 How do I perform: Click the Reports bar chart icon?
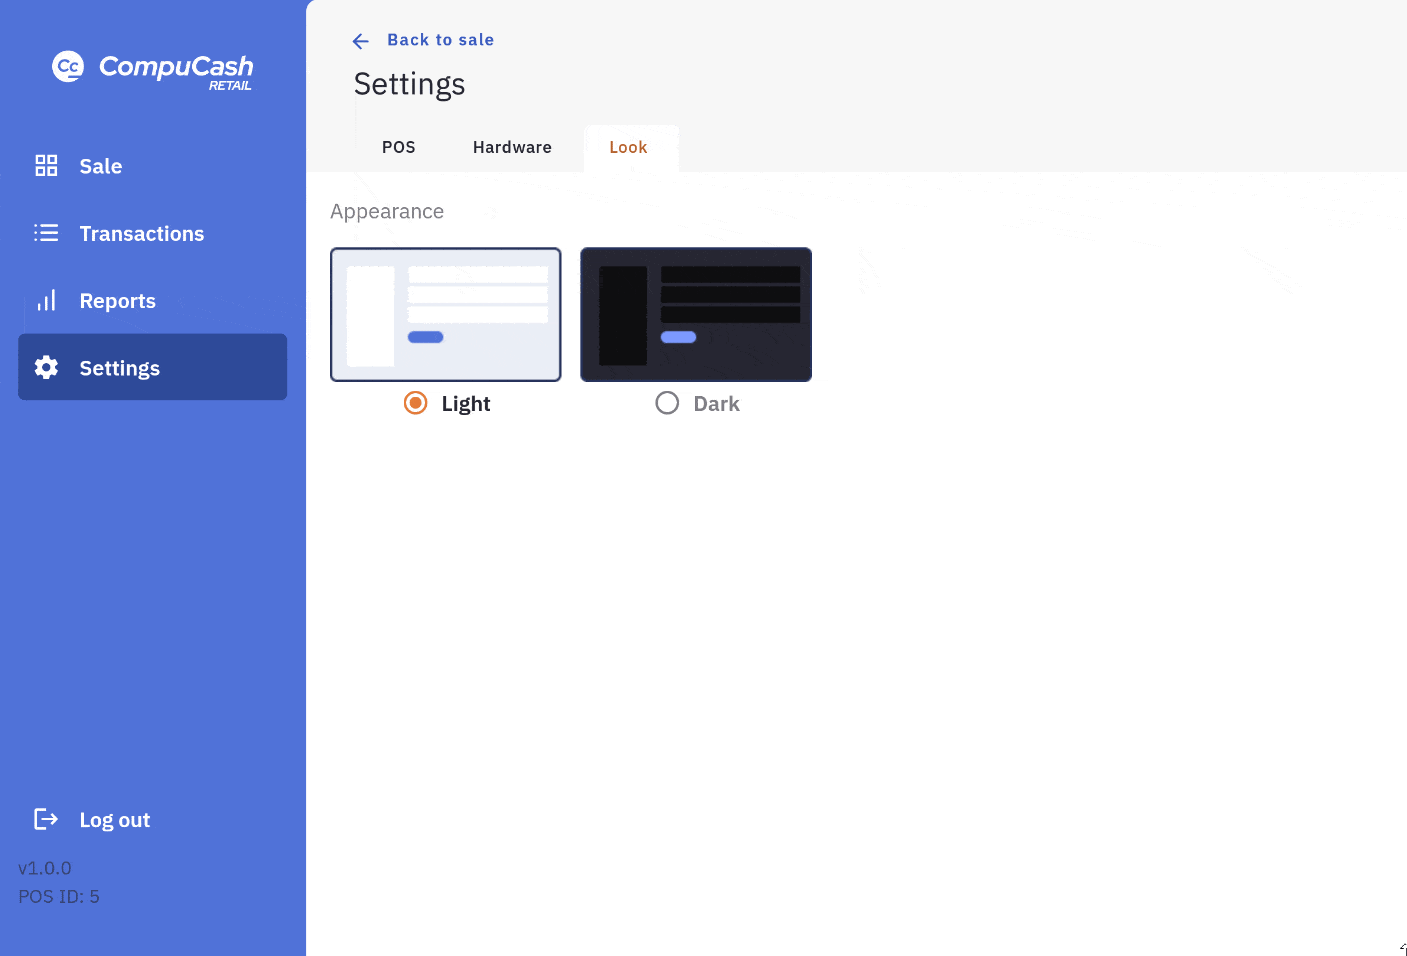click(x=46, y=301)
